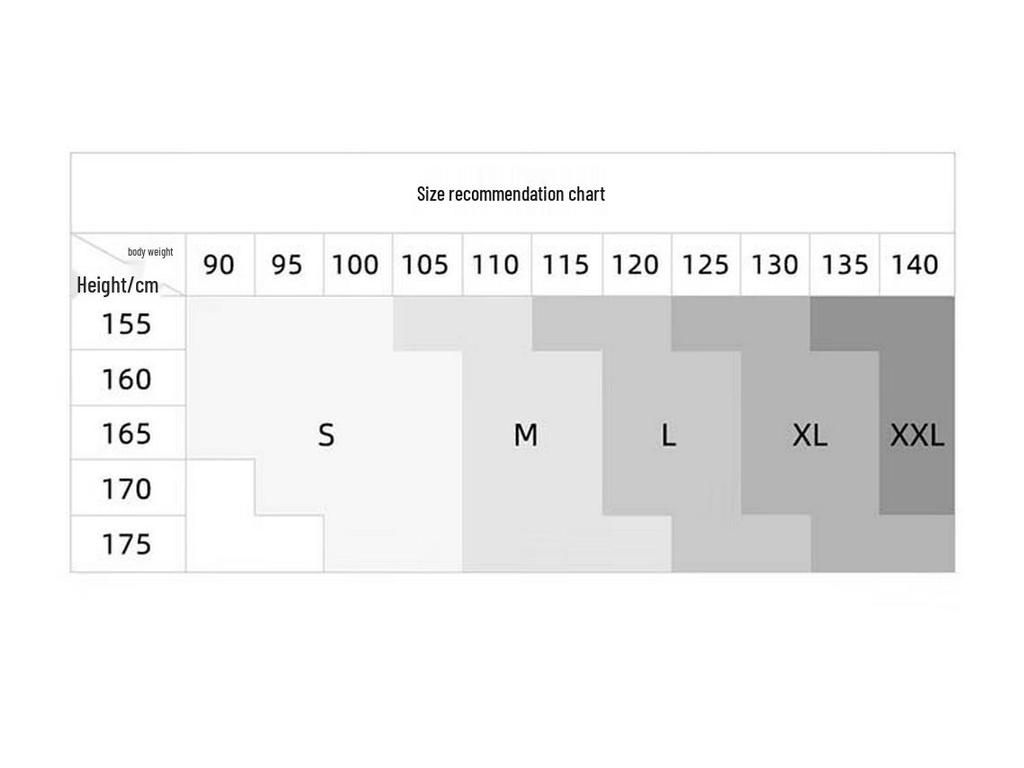The width and height of the screenshot is (1024, 768).
Task: Select the 155 height row label
Action: [127, 324]
